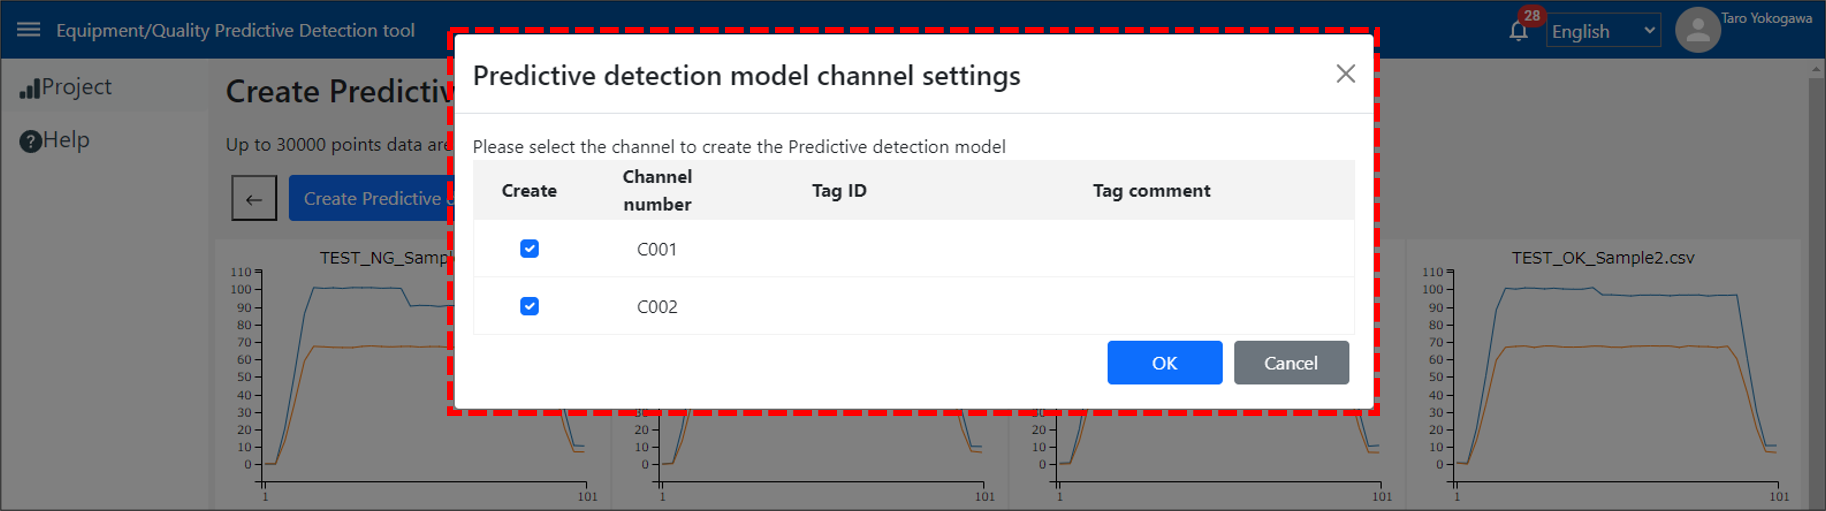Expand the English language dropdown

[x=1603, y=32]
